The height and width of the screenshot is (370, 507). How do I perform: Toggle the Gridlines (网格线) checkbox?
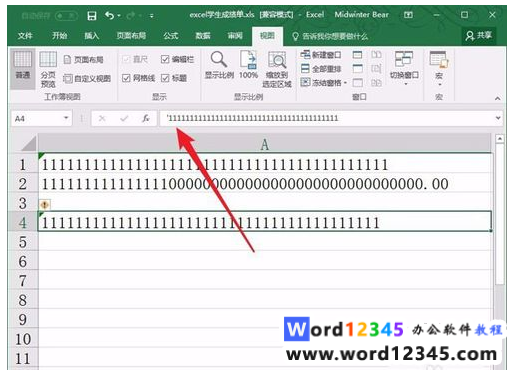tap(126, 78)
